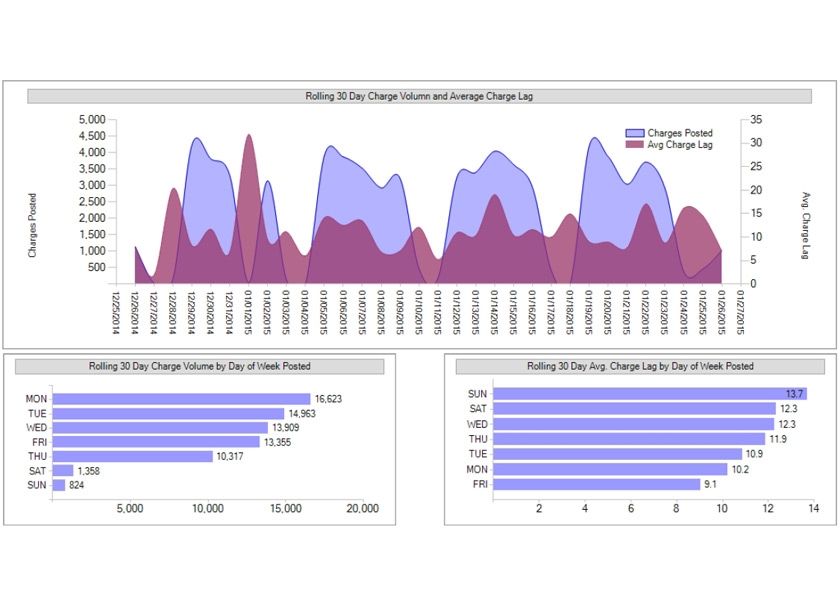This screenshot has height=600, width=840.
Task: Click the Charges Posted legend color swatch
Action: coord(635,133)
